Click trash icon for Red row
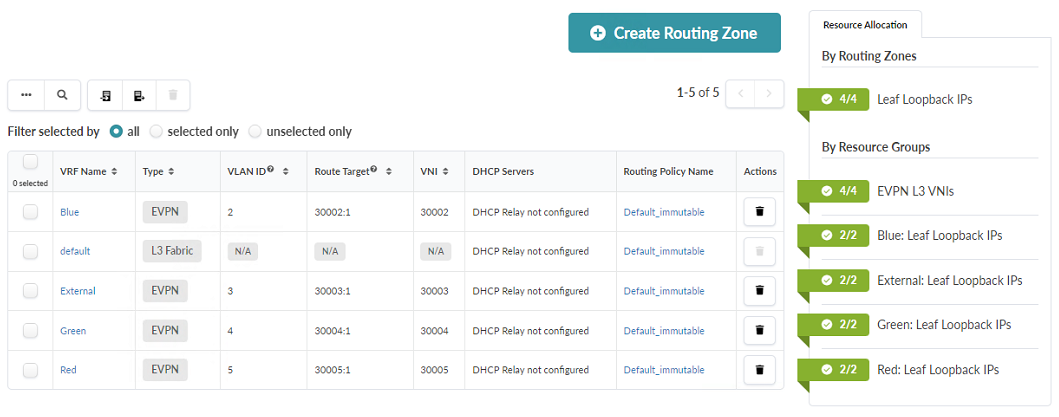Screen dimensions: 1059x417 pos(759,370)
